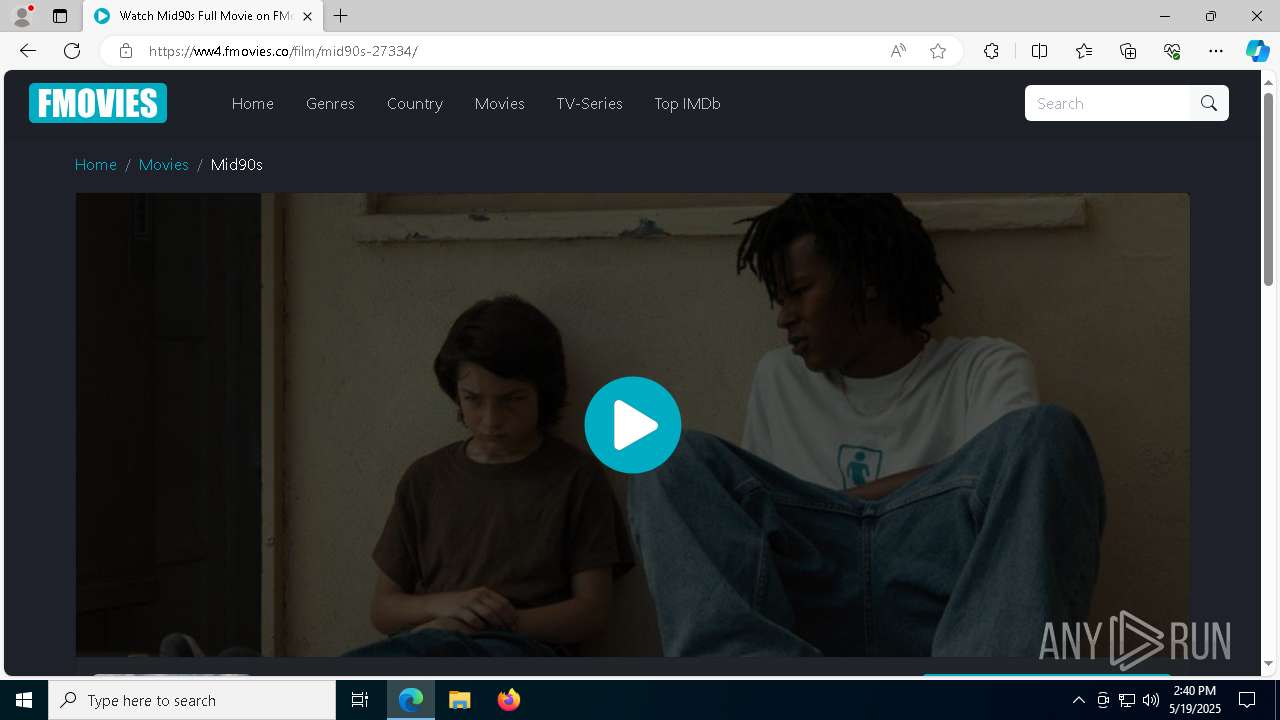Open the Windows Start menu
Viewport: 1280px width, 720px height.
click(24, 700)
